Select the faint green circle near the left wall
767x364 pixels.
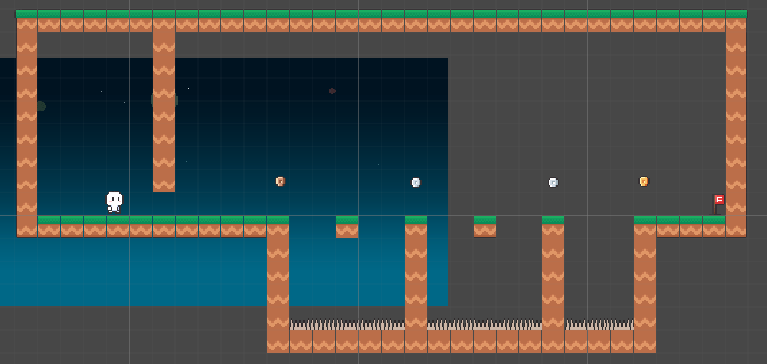coord(41,106)
